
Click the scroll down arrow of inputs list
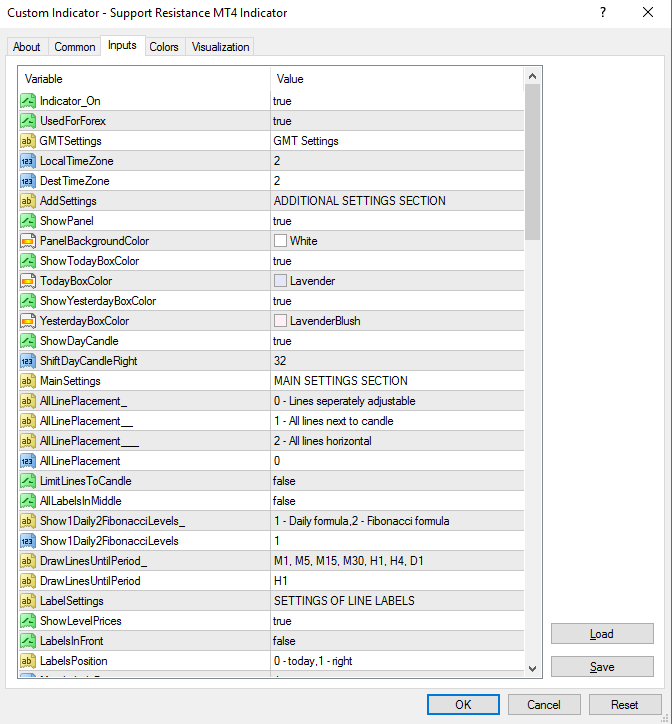532,668
